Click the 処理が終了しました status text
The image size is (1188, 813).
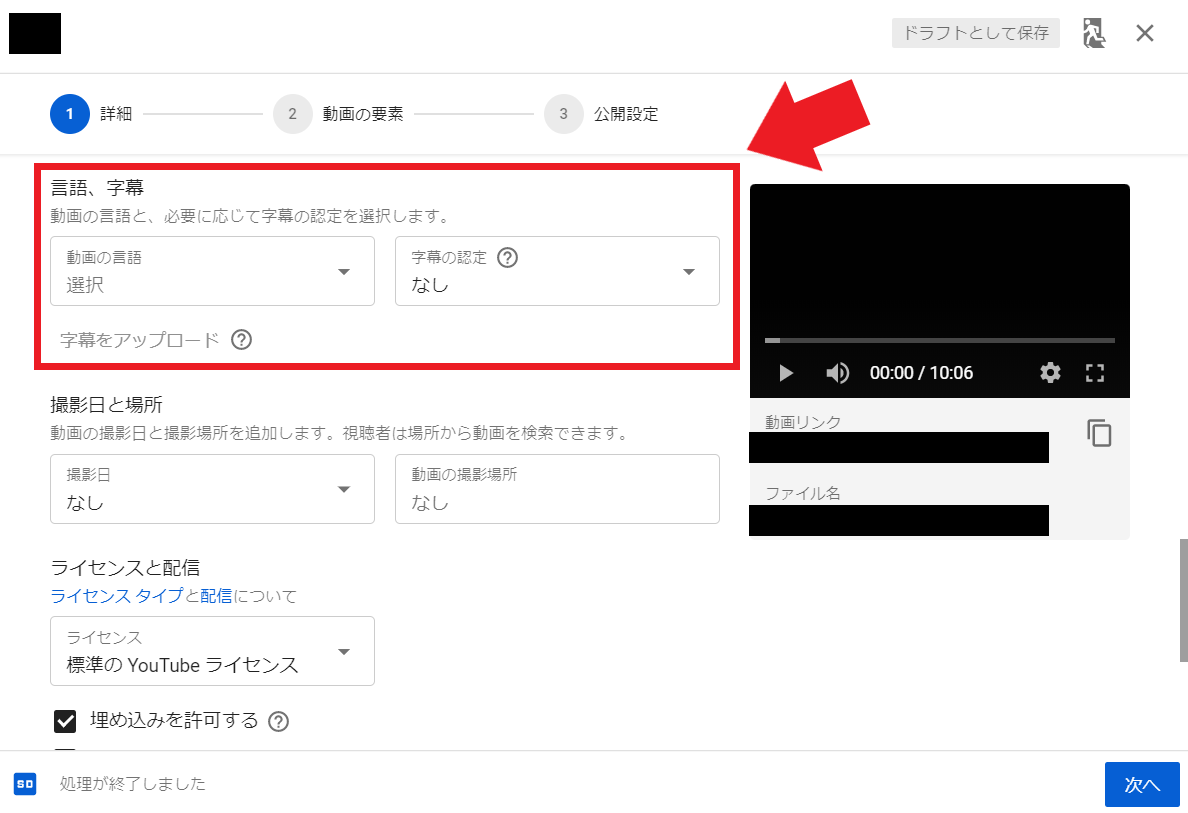point(133,784)
